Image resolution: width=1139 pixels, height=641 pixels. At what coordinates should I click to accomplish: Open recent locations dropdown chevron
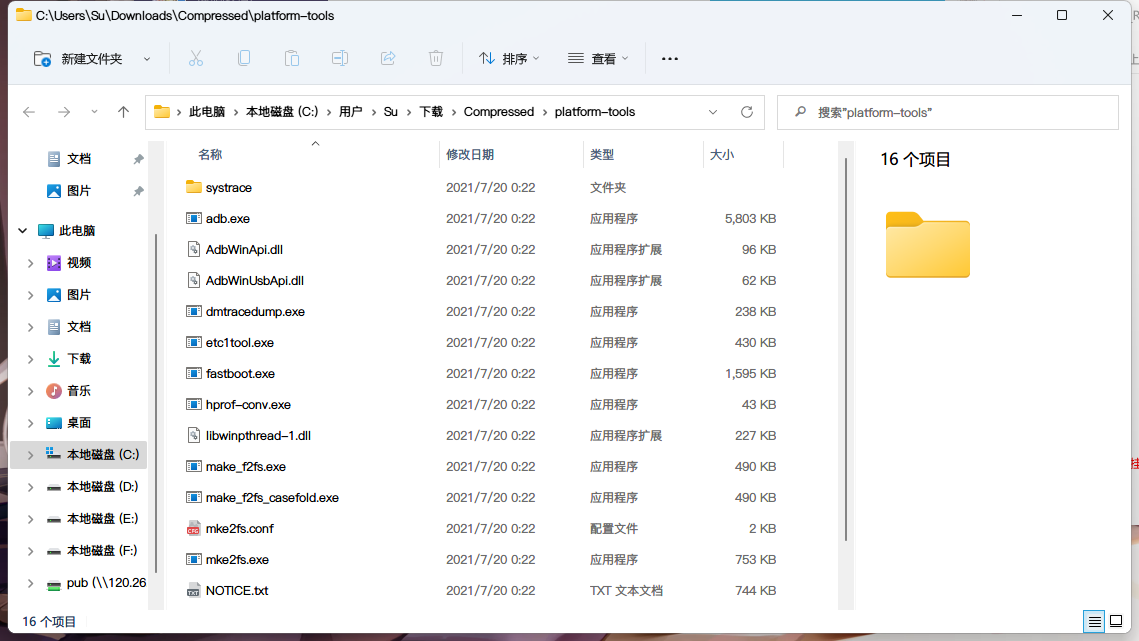pos(94,112)
